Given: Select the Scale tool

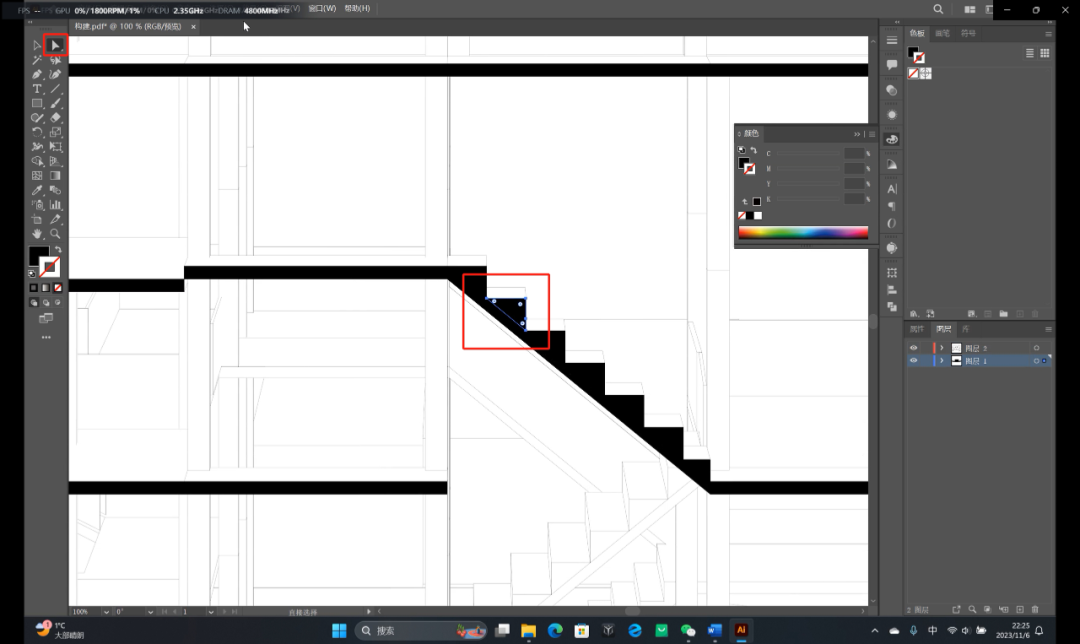Looking at the screenshot, I should 56,132.
